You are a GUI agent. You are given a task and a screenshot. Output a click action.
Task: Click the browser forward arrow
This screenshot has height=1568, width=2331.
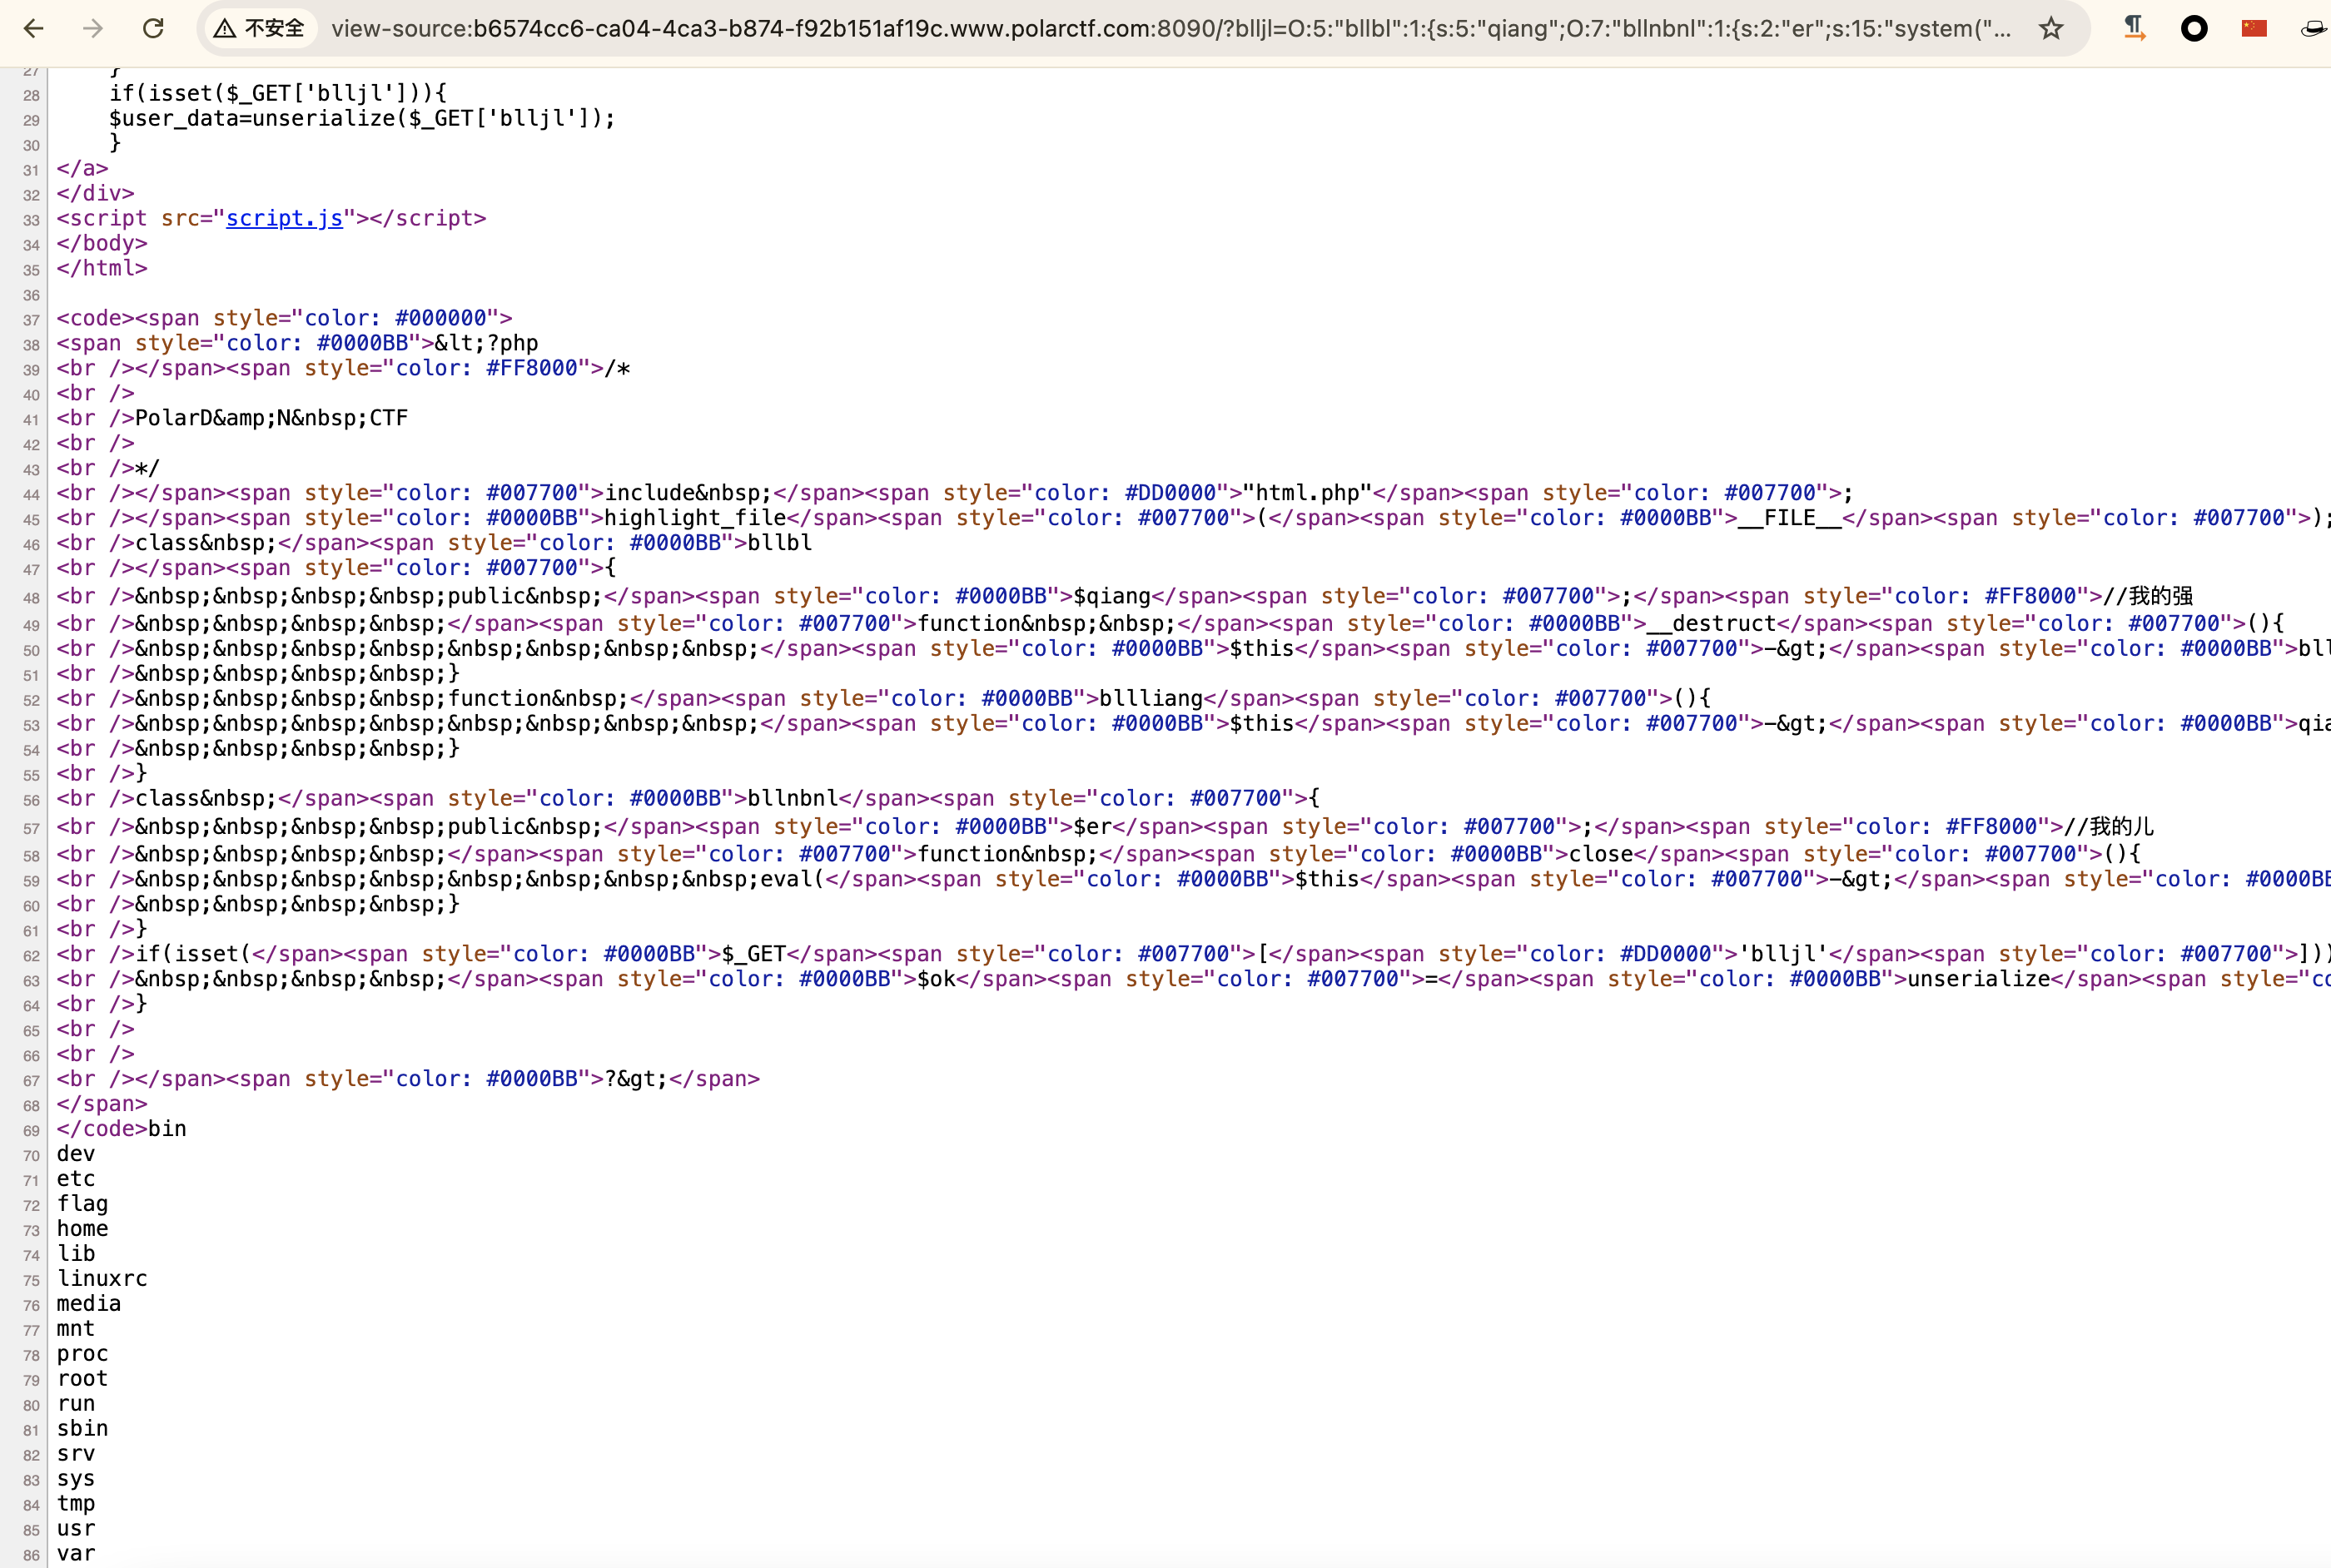93,28
